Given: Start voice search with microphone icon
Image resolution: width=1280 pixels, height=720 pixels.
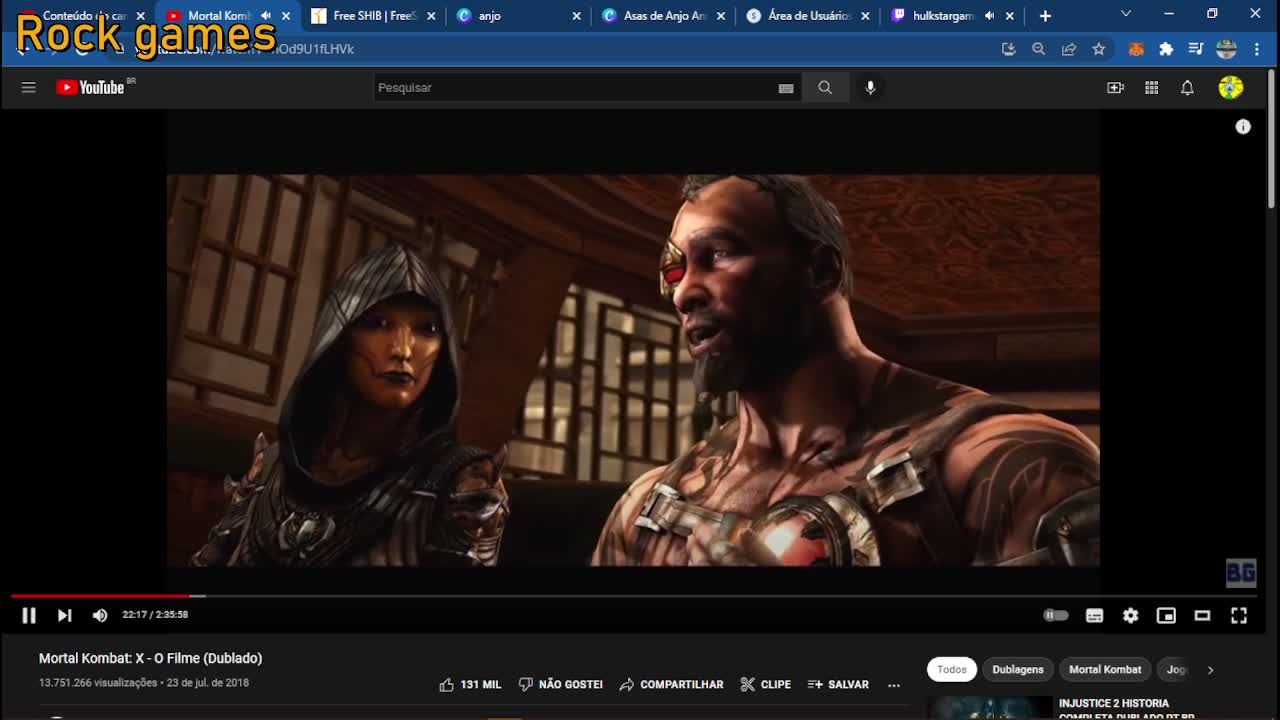Looking at the screenshot, I should click(x=870, y=87).
